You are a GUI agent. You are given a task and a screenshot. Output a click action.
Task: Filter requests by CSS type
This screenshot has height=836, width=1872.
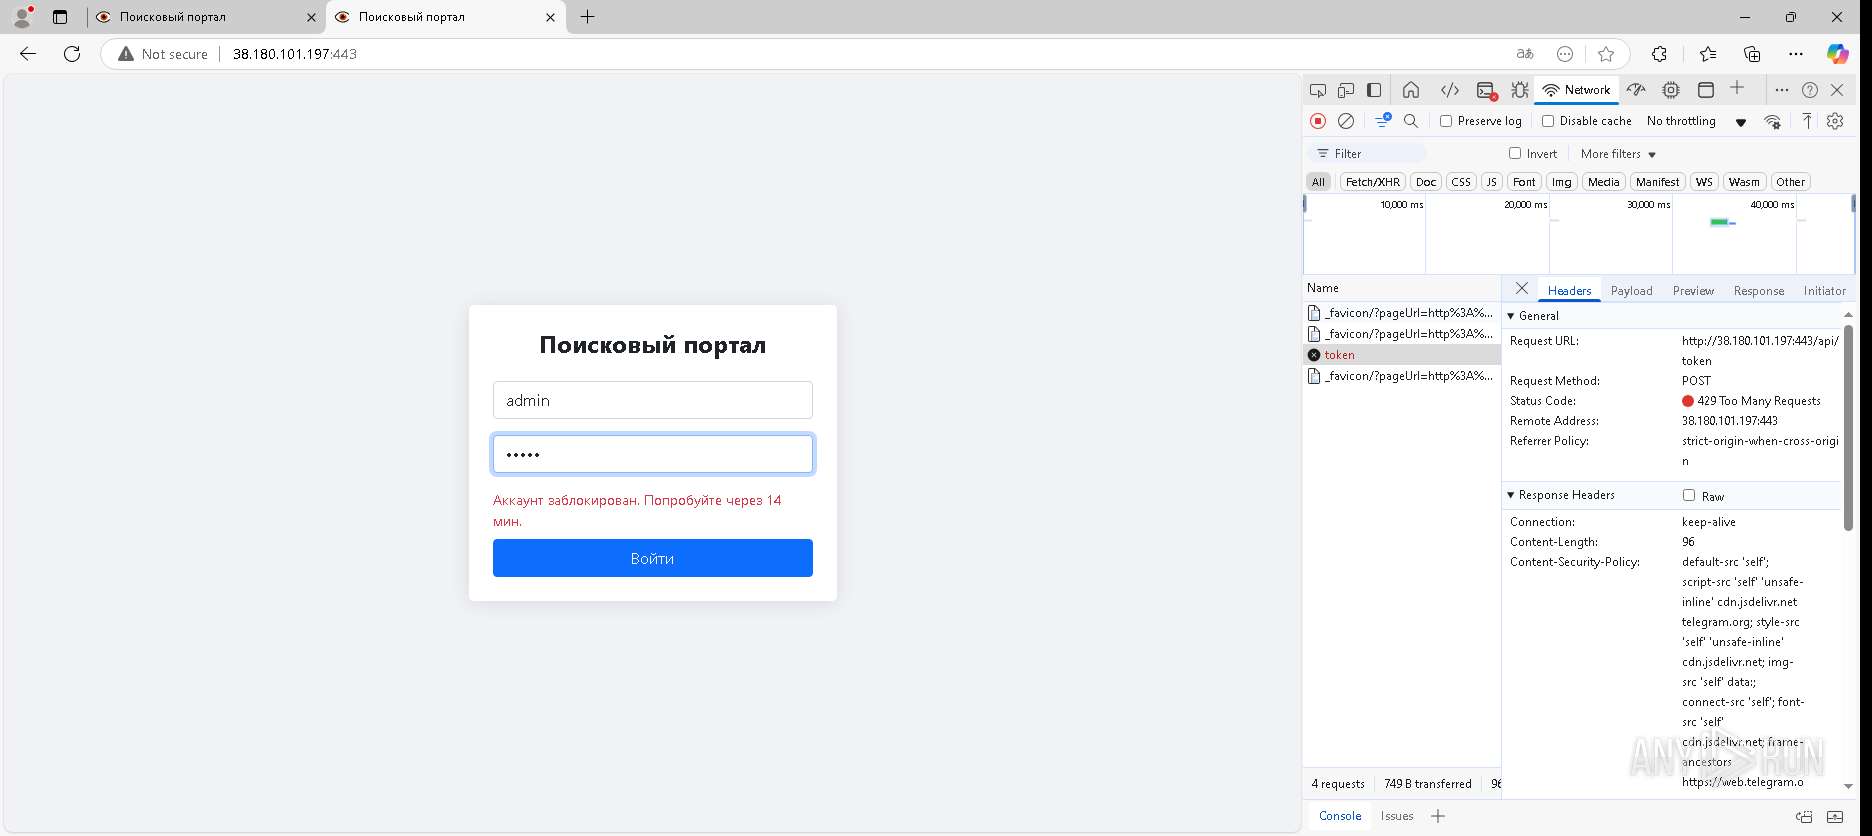click(1461, 182)
